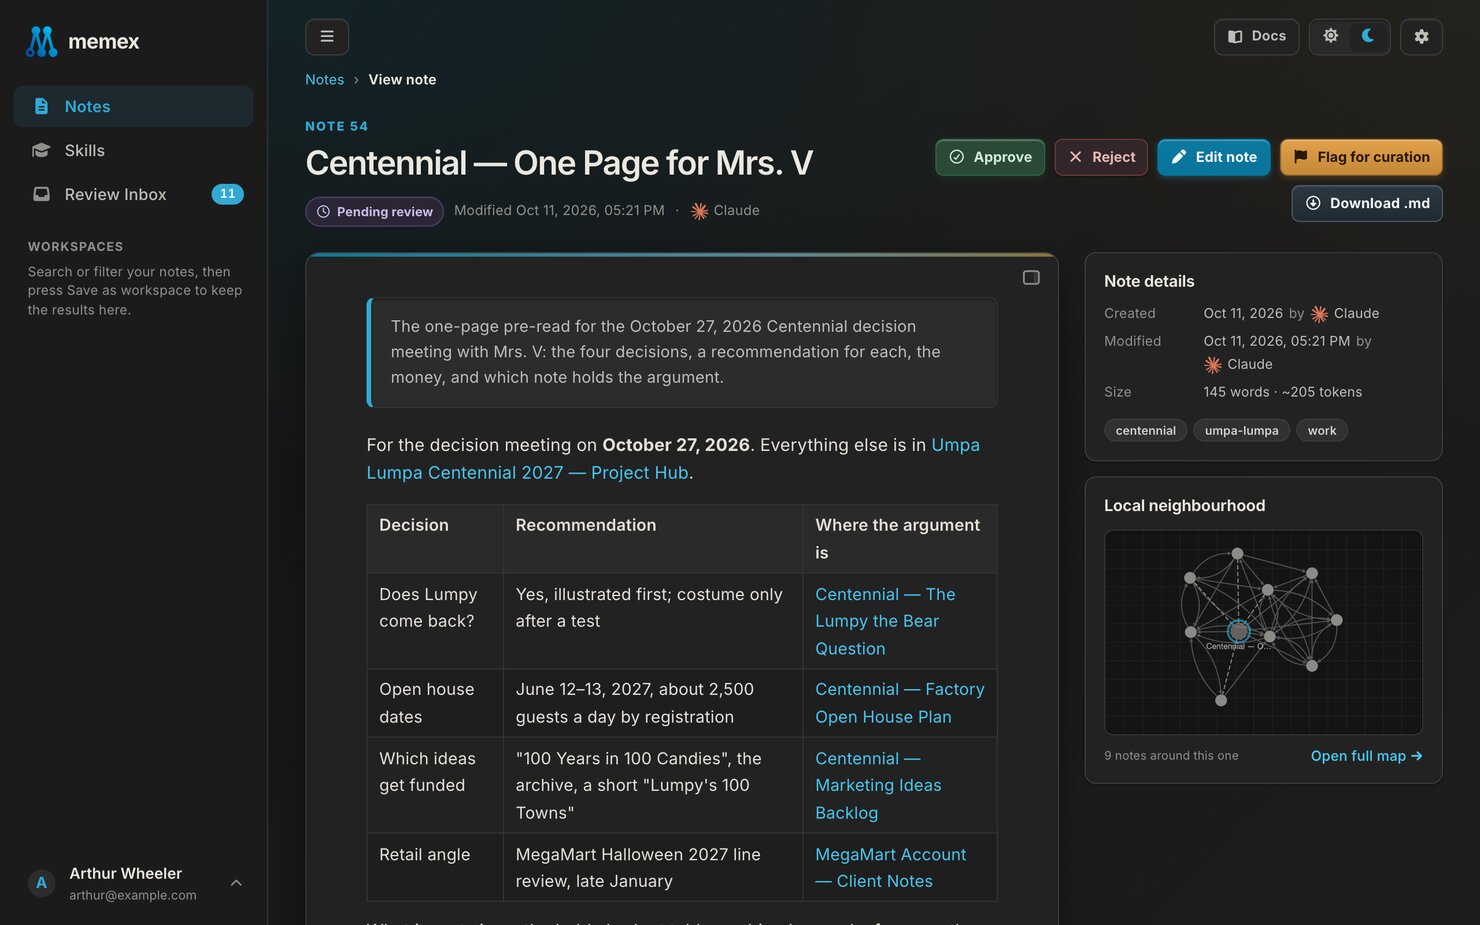
Task: Click Edit note button
Action: point(1213,157)
